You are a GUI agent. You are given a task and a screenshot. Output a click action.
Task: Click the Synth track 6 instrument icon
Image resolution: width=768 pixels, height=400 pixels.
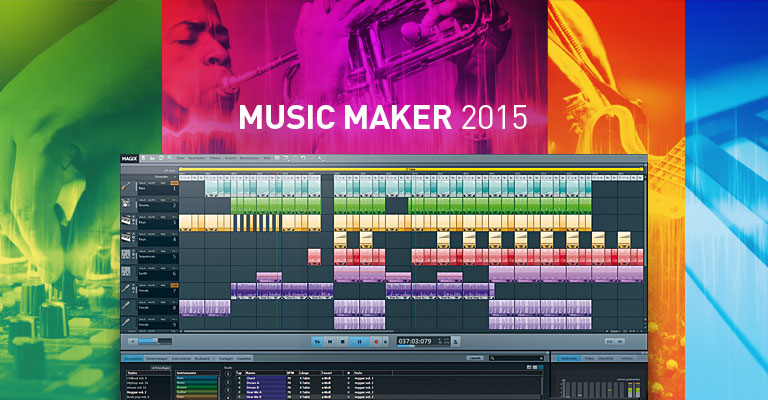click(x=126, y=272)
